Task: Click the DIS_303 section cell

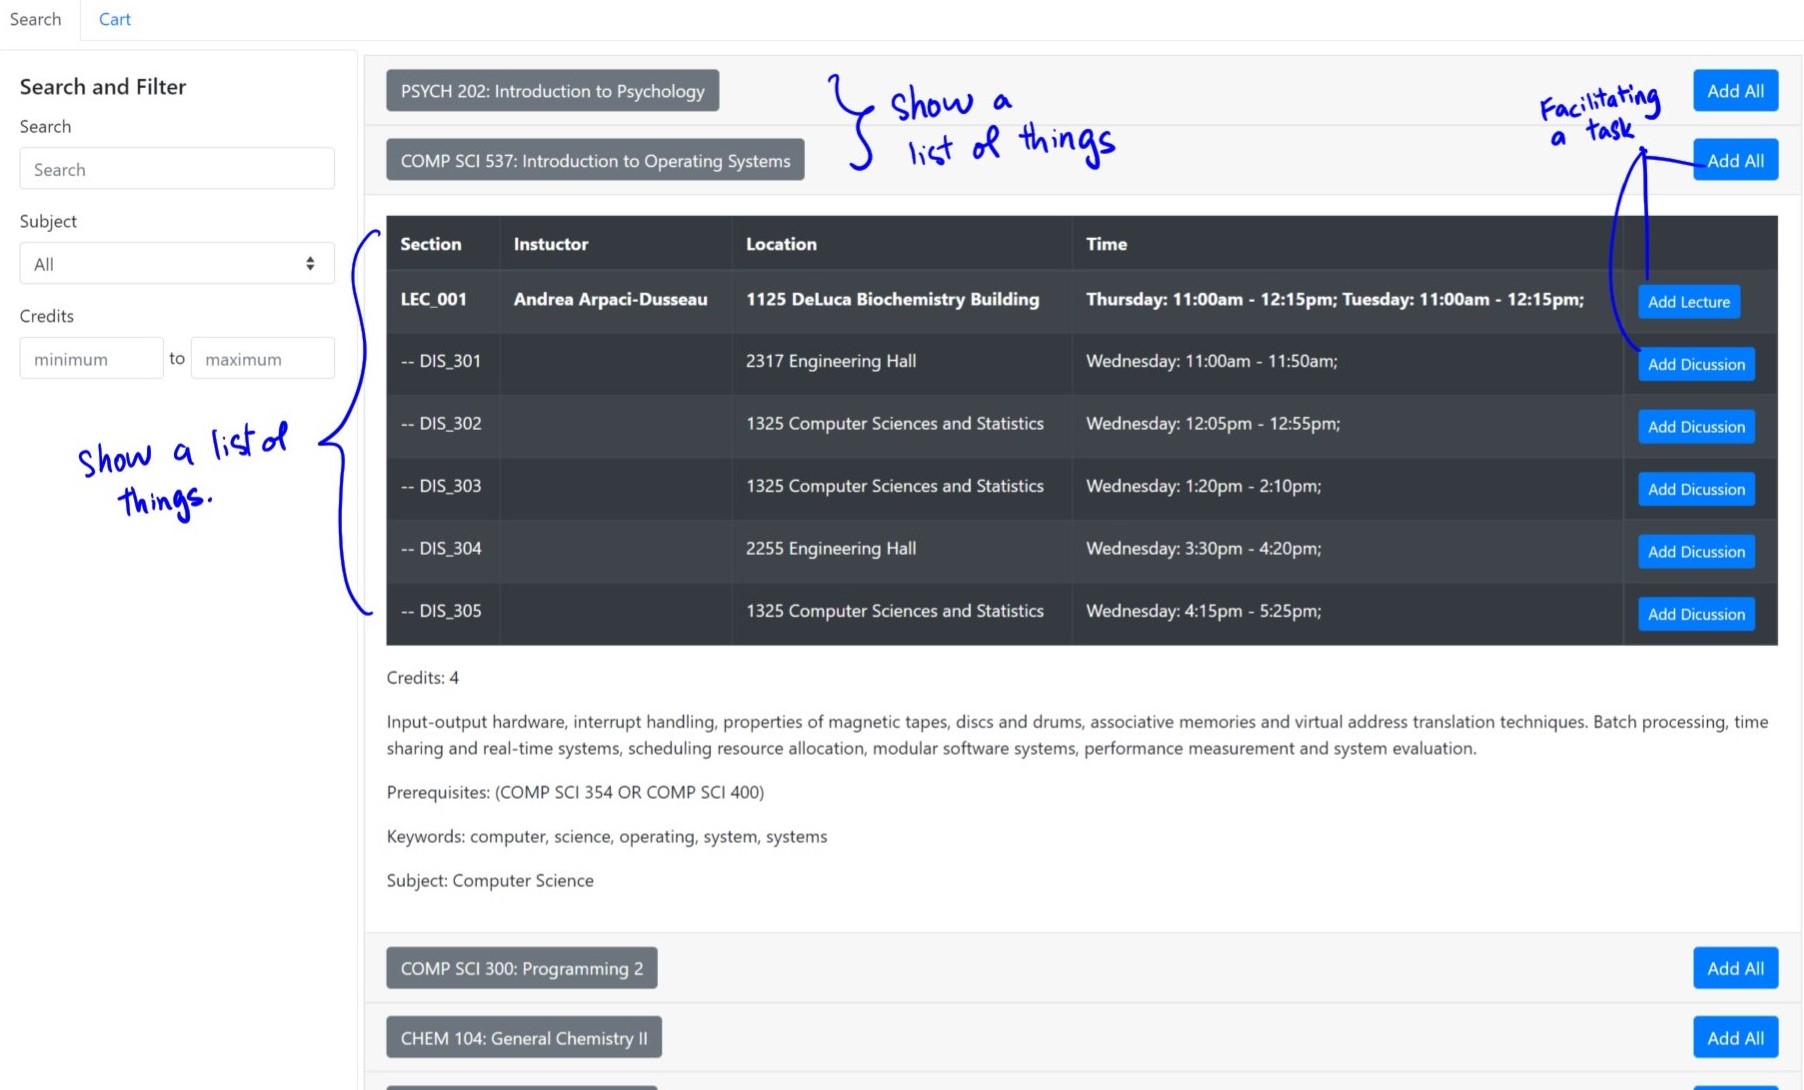Action: pos(443,488)
